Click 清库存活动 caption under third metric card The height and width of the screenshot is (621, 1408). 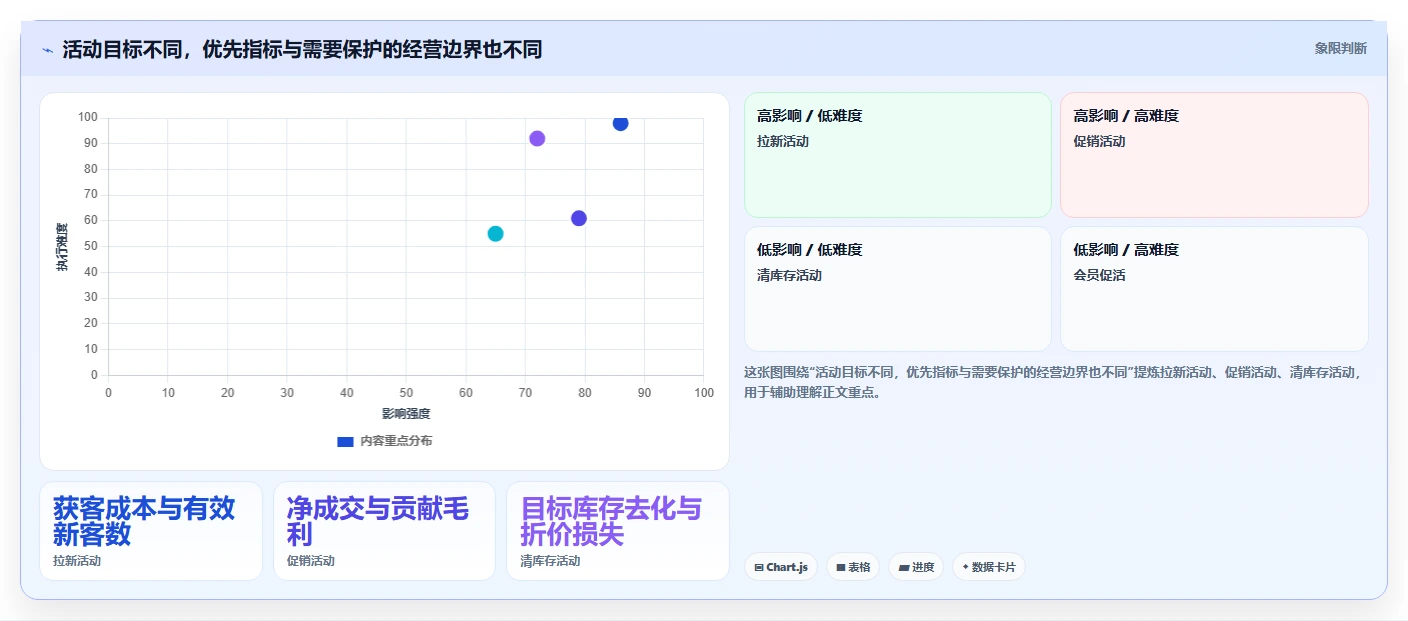pyautogui.click(x=550, y=561)
